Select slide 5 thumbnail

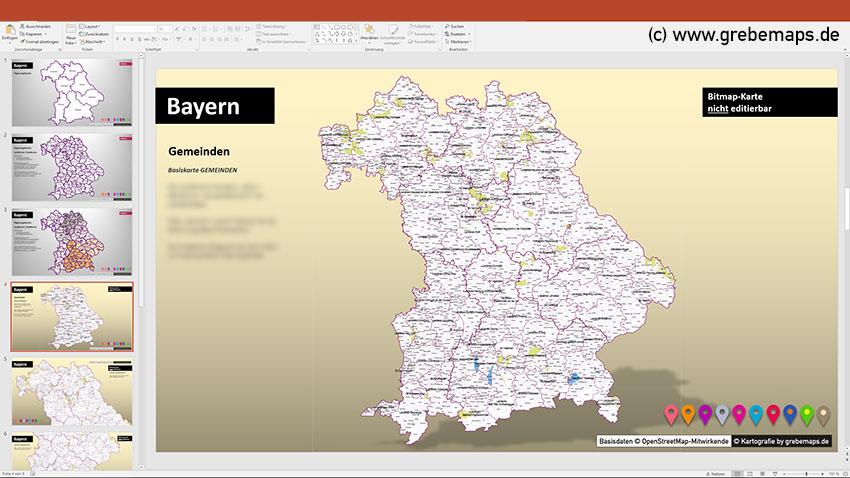pos(72,389)
